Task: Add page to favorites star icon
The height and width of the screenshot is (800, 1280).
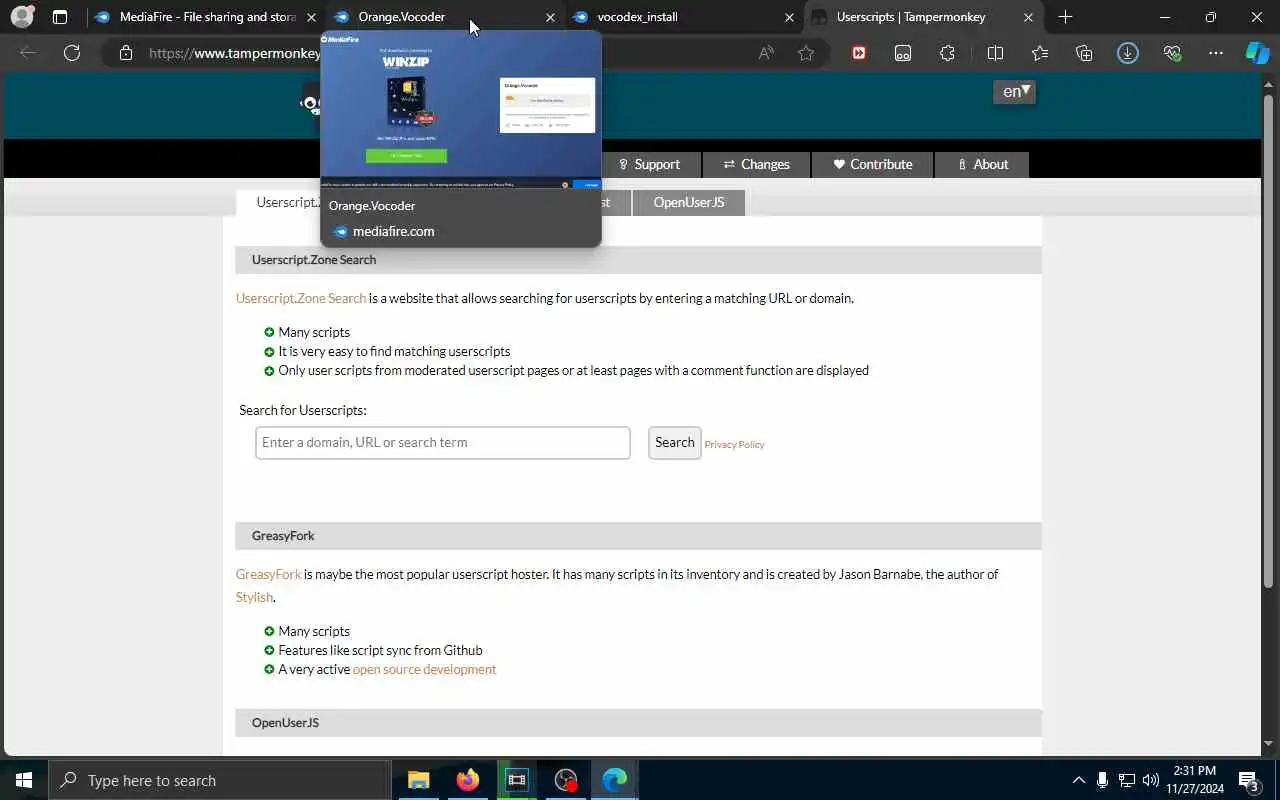Action: (x=806, y=53)
